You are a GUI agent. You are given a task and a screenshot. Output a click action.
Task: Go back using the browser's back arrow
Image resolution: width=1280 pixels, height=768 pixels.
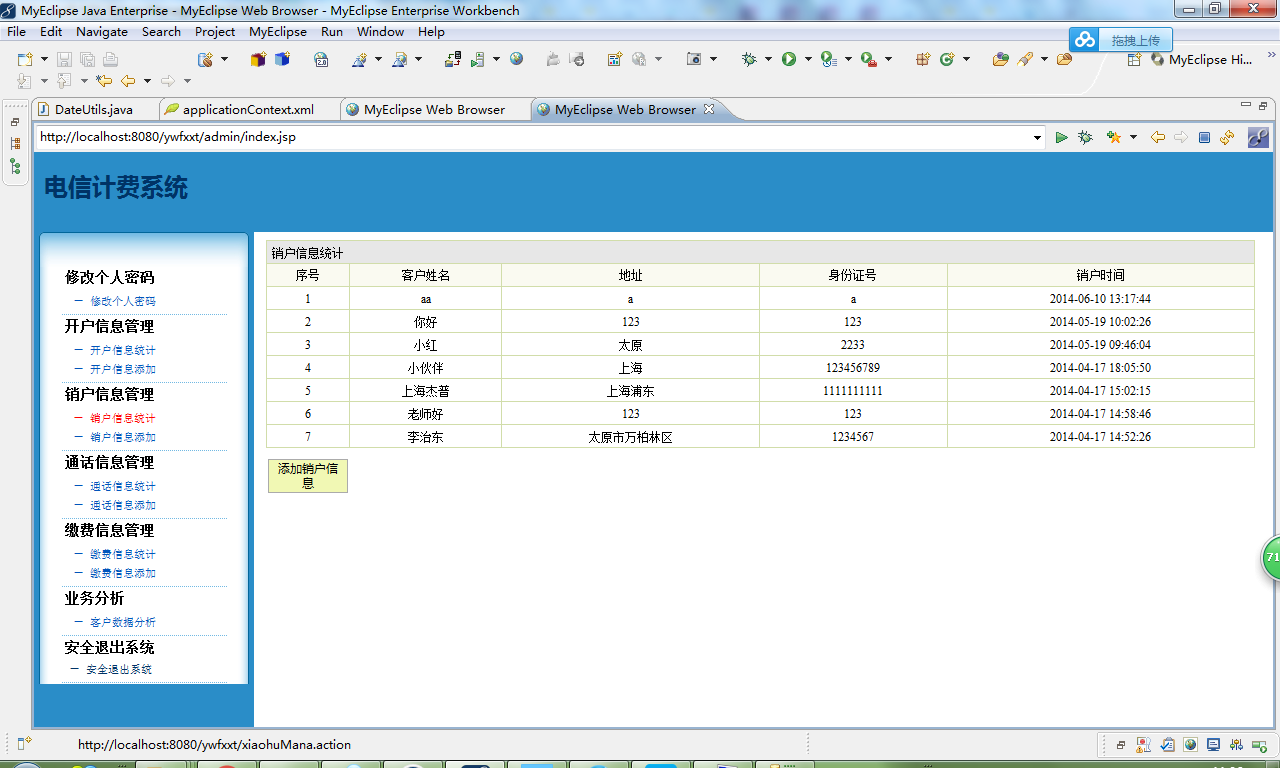1157,137
